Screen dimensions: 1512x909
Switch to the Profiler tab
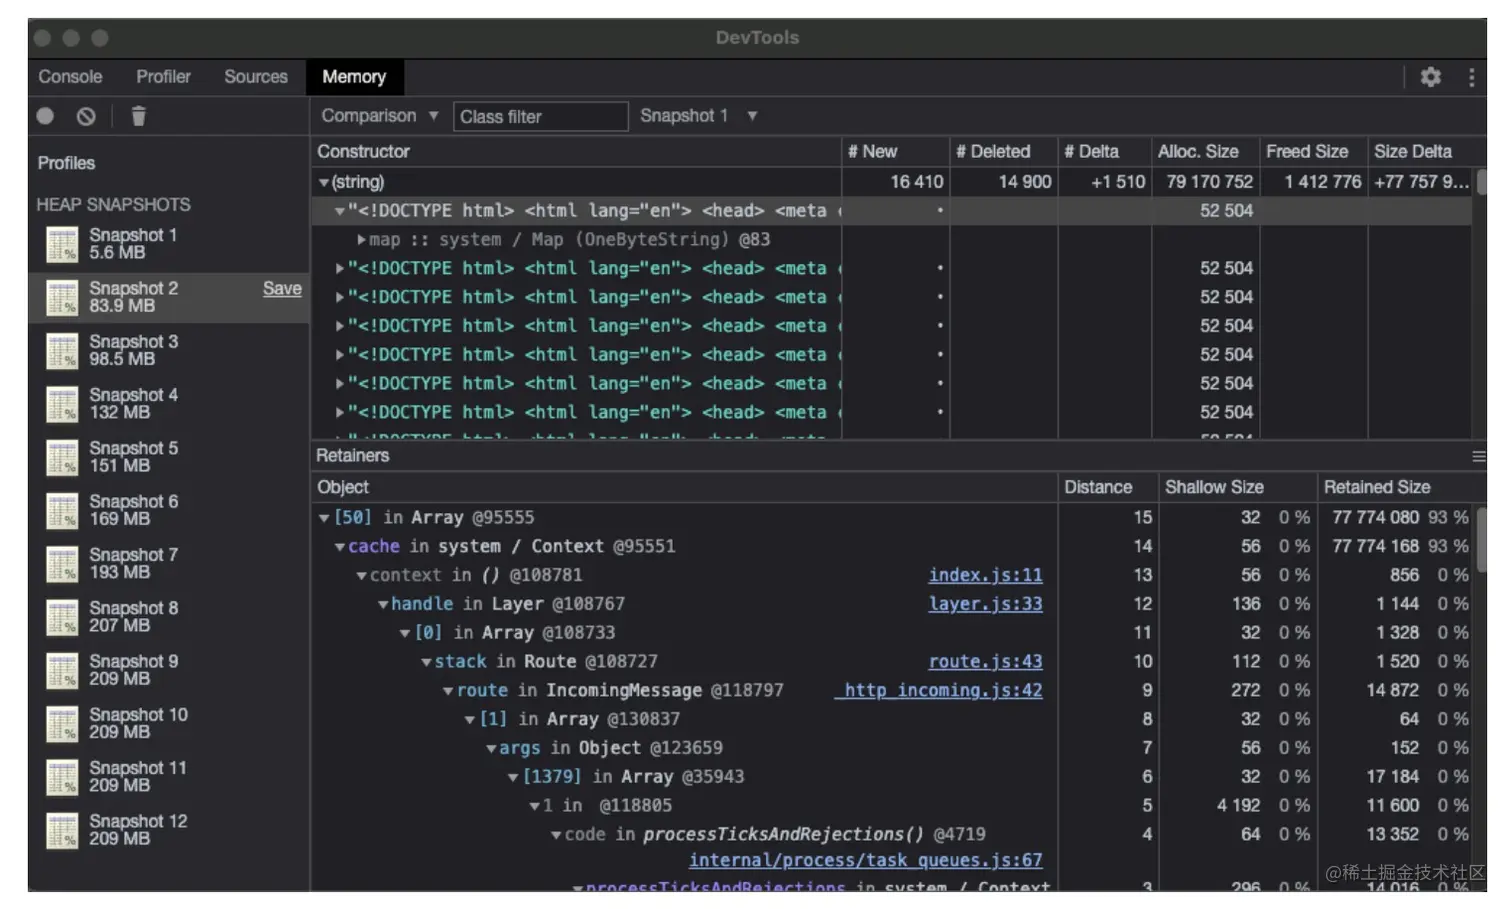163,77
